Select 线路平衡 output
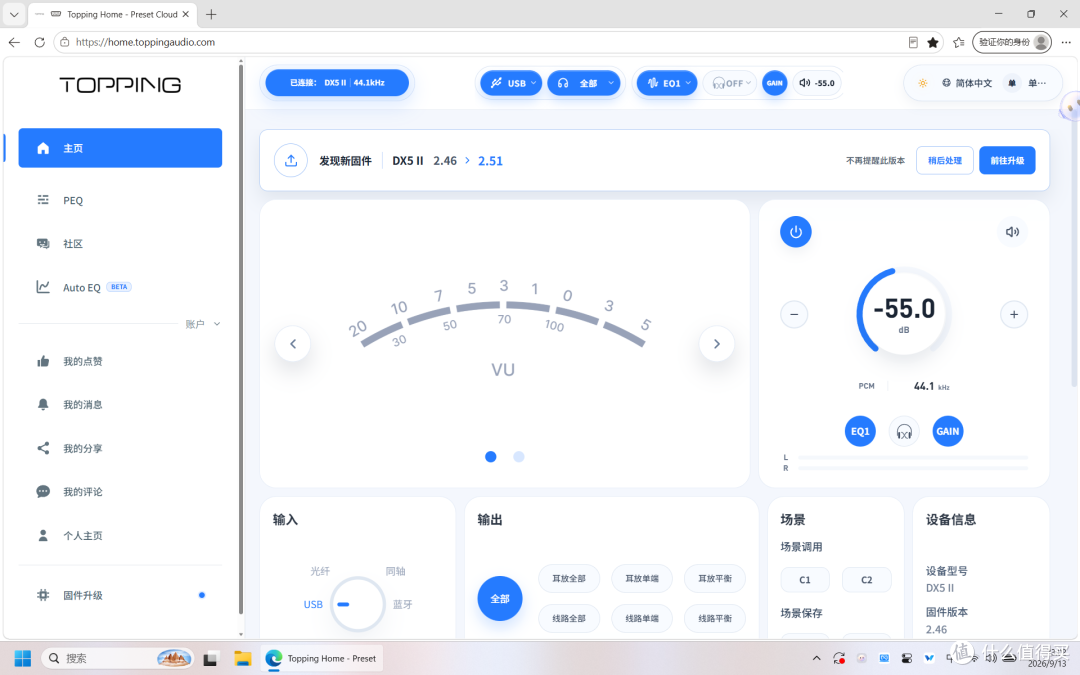Image resolution: width=1080 pixels, height=675 pixels. 715,619
